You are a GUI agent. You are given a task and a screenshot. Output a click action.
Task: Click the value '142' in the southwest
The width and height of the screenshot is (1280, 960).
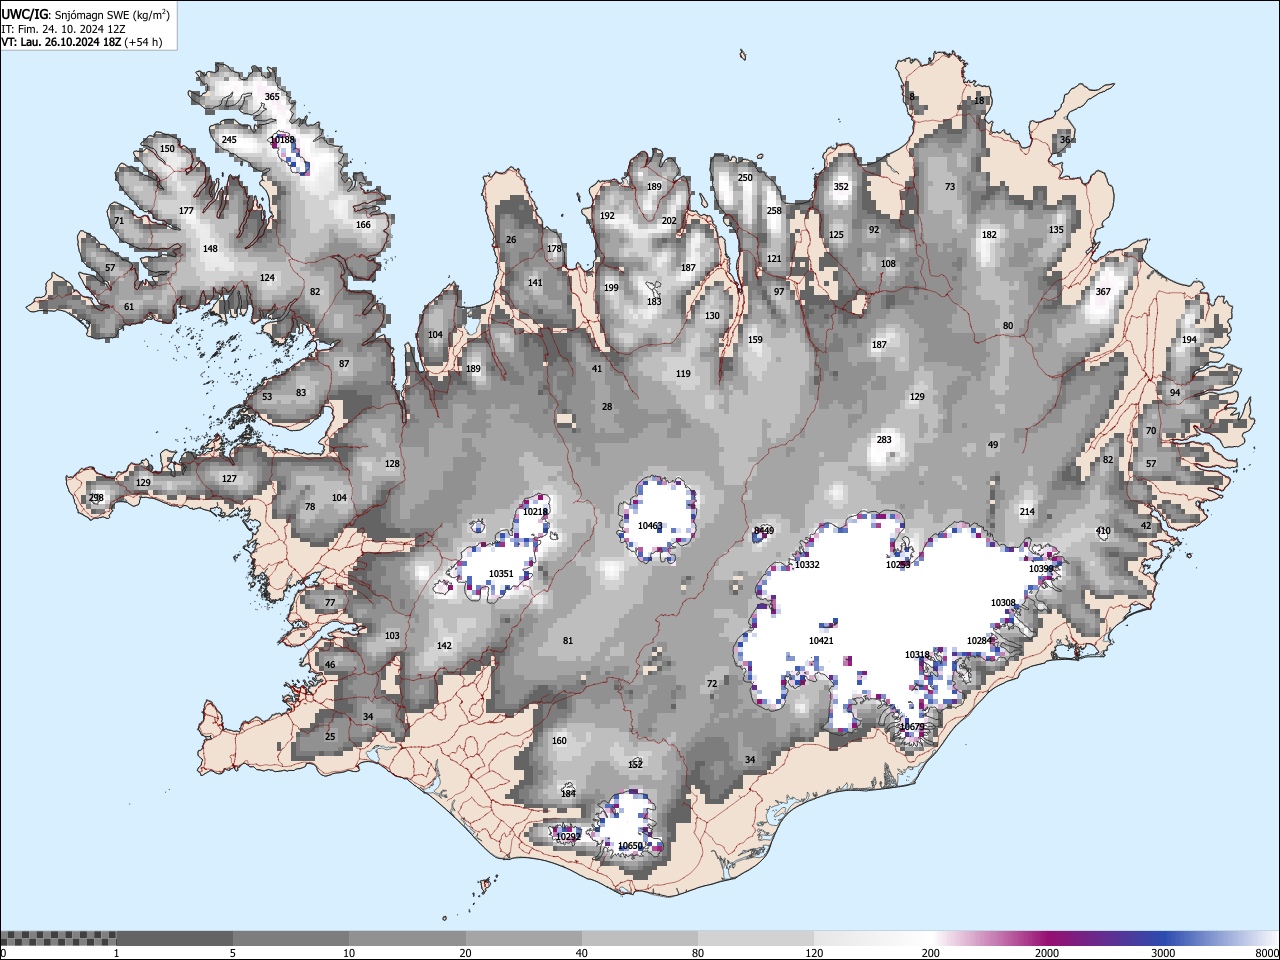(444, 646)
